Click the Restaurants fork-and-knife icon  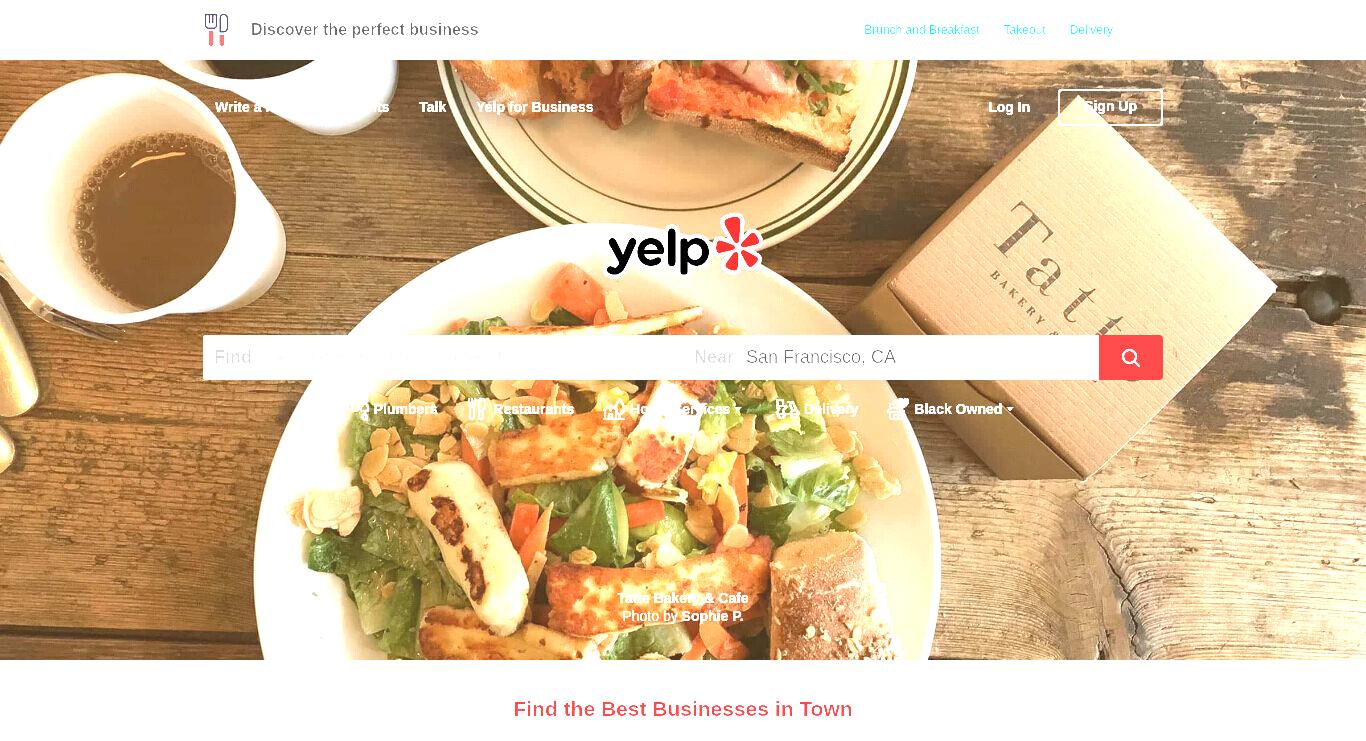478,409
